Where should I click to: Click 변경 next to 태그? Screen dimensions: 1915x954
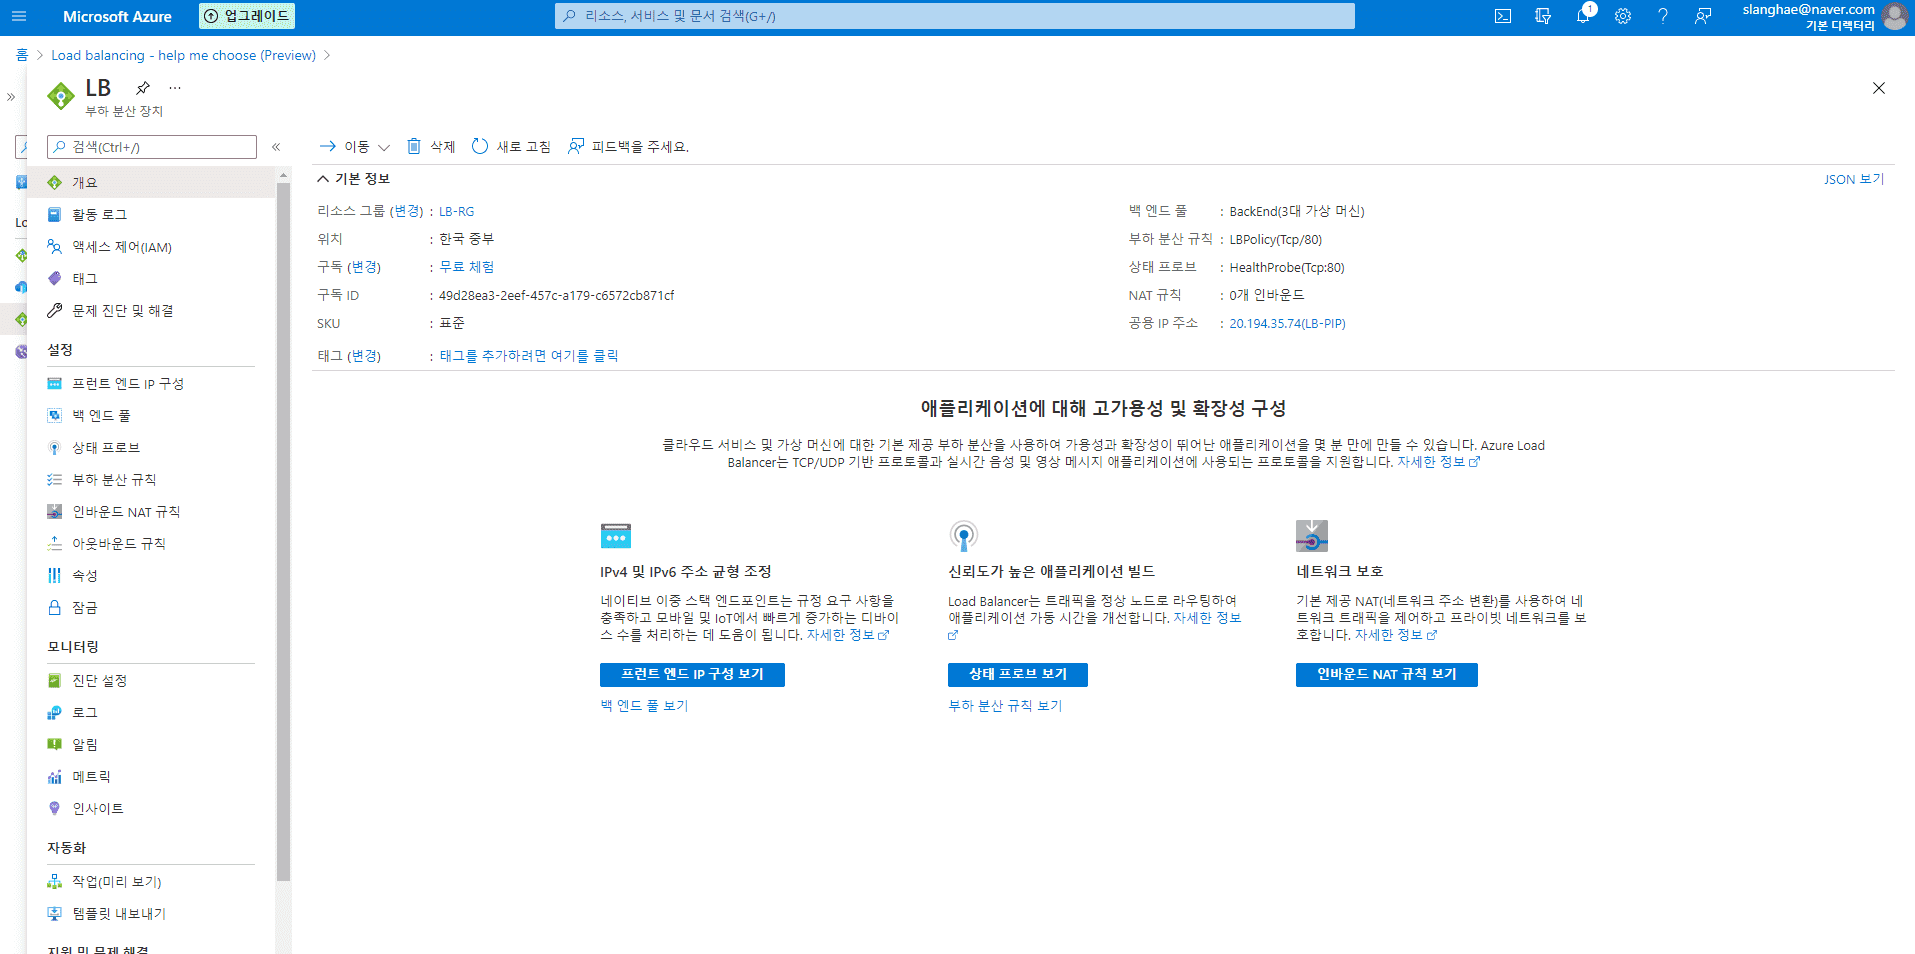pyautogui.click(x=364, y=355)
